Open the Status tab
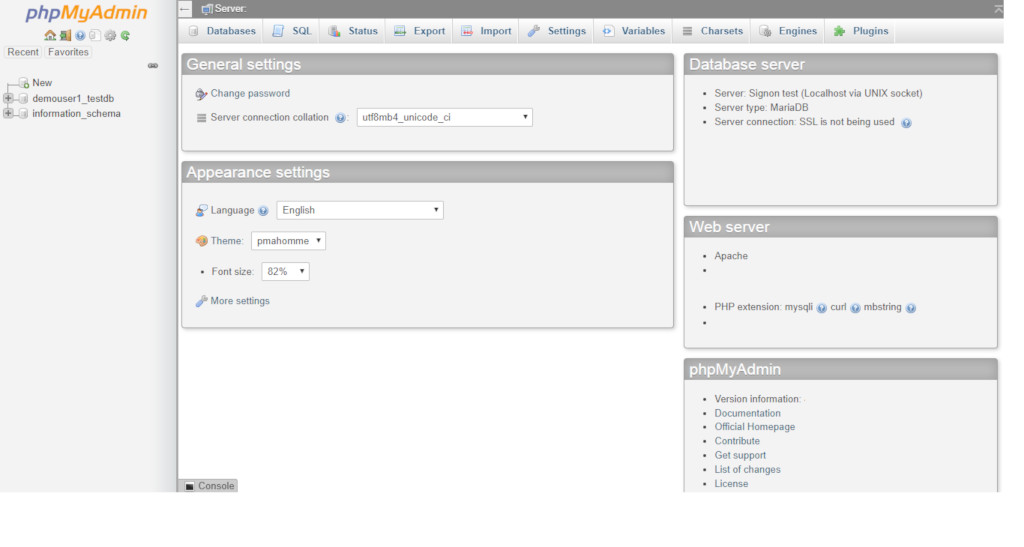The height and width of the screenshot is (547, 1024). pyautogui.click(x=353, y=31)
